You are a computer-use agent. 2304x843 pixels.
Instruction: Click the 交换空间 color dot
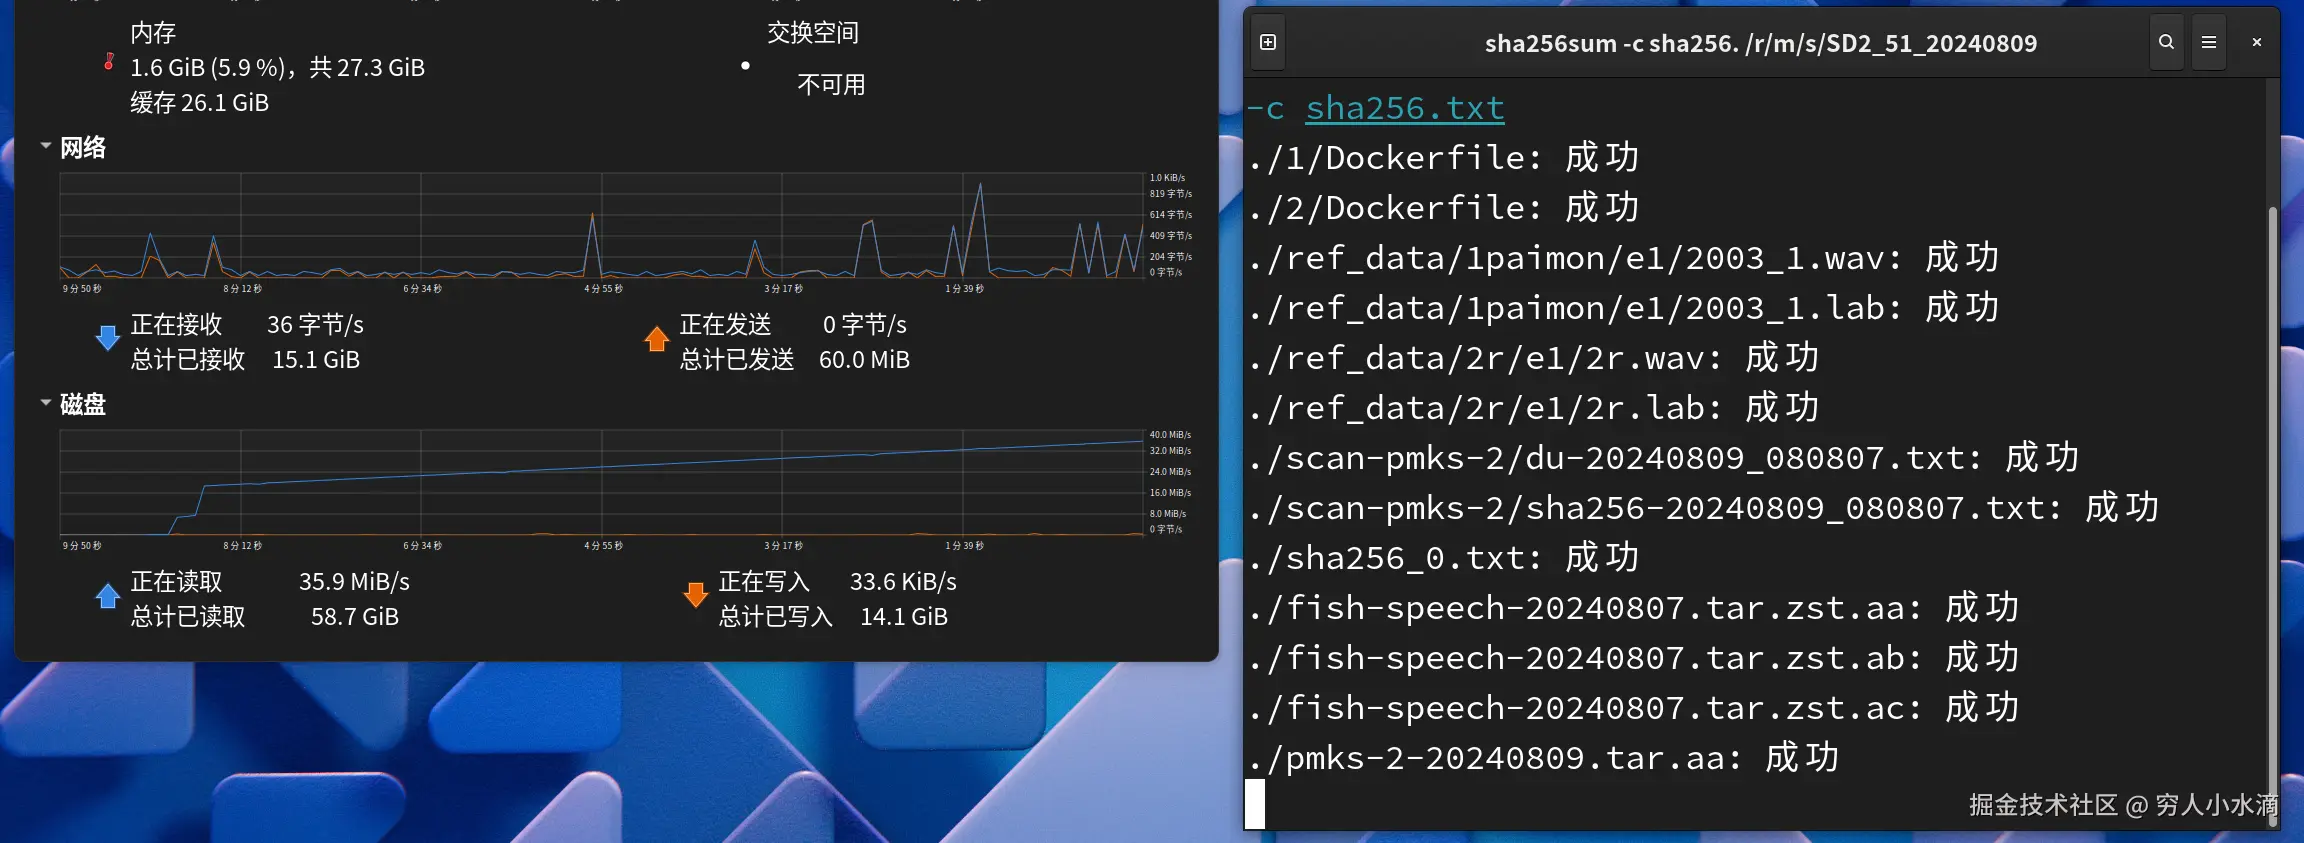point(745,66)
